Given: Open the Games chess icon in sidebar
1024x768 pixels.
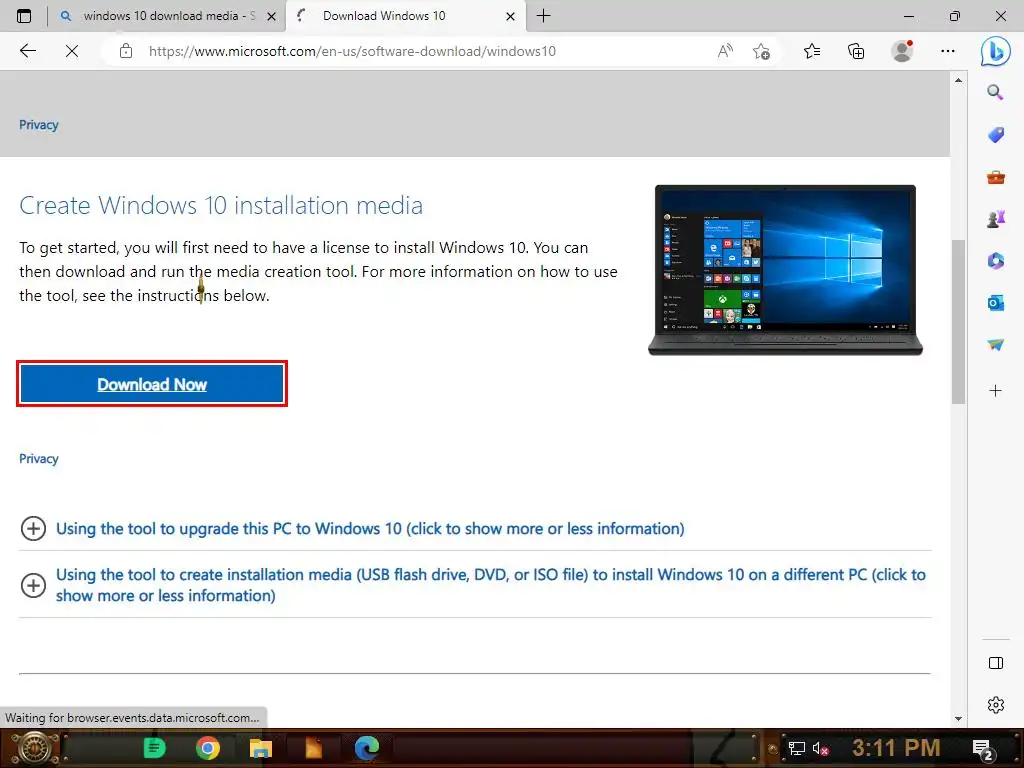Looking at the screenshot, I should [995, 219].
